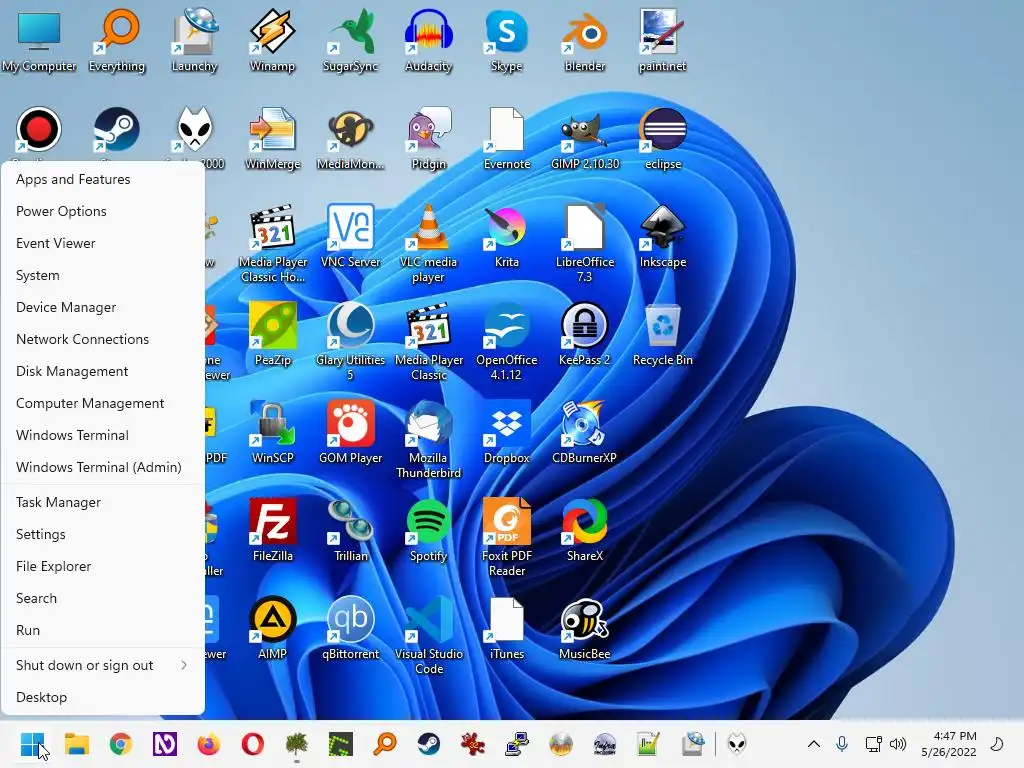Open Computer Management menu item
This screenshot has height=768, width=1024.
click(103, 404)
